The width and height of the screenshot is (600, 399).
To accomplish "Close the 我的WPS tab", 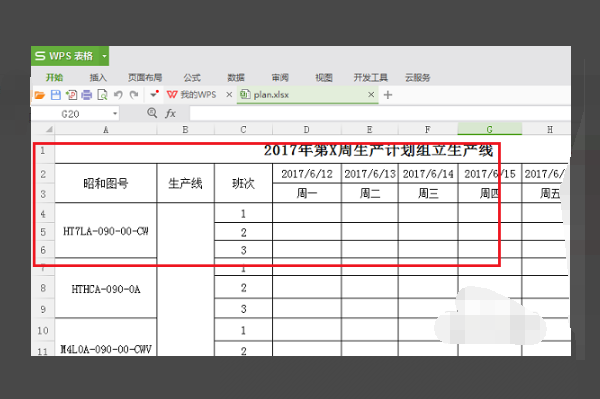I will tap(229, 94).
